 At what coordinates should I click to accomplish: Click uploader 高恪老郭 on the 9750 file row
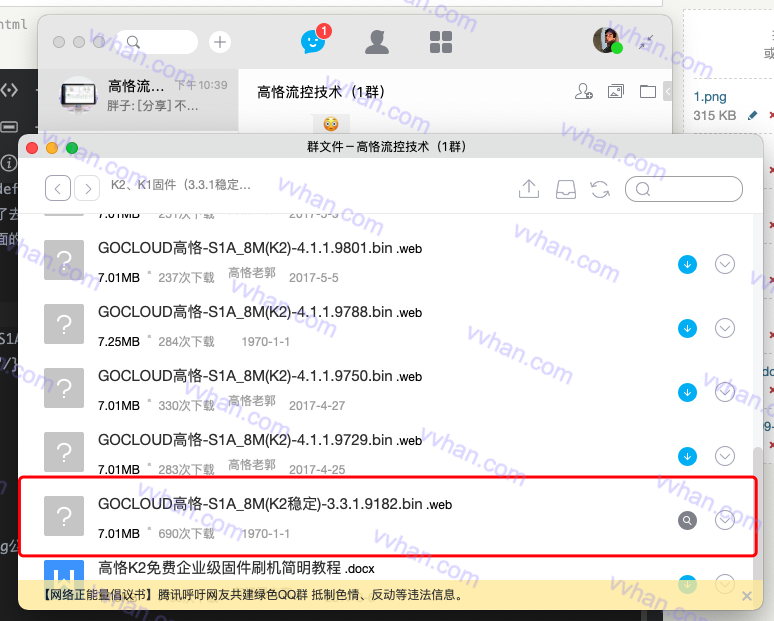click(252, 400)
